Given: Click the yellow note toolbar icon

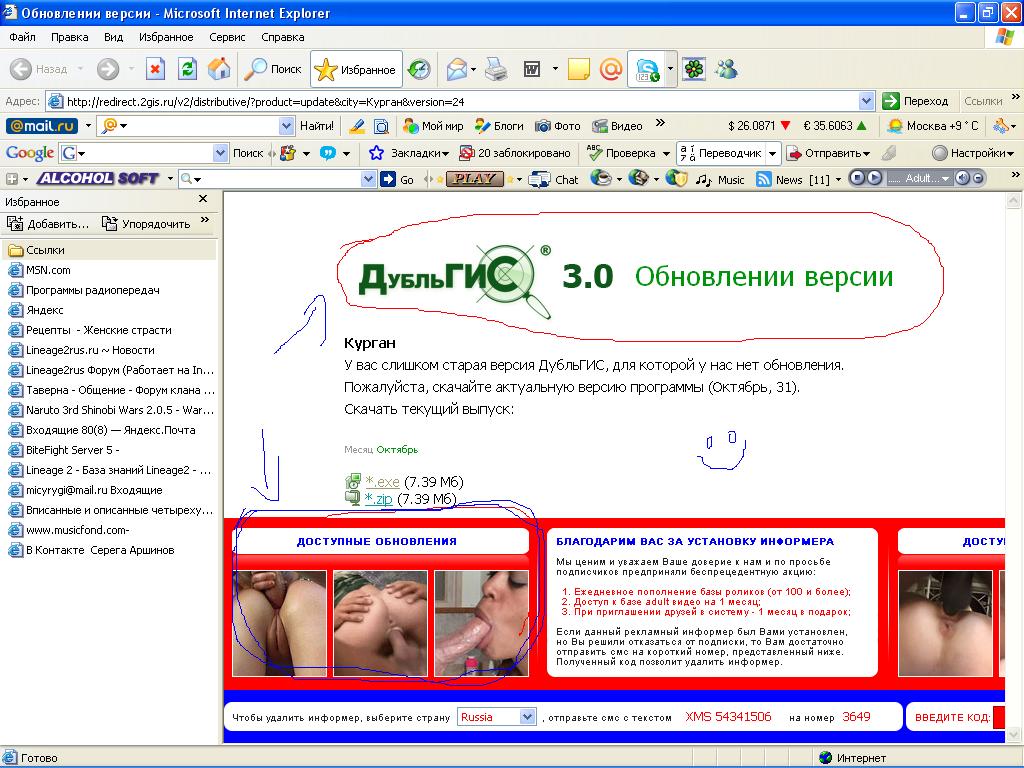Looking at the screenshot, I should click(579, 69).
